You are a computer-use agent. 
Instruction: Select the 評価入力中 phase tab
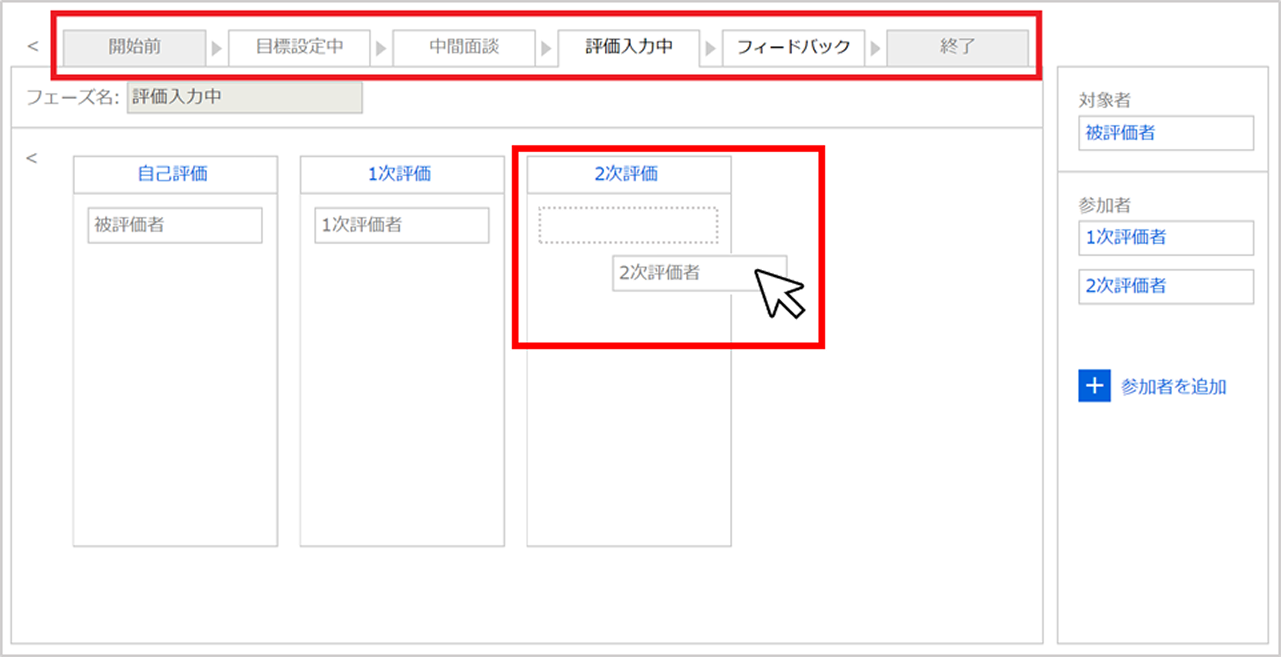pyautogui.click(x=628, y=47)
